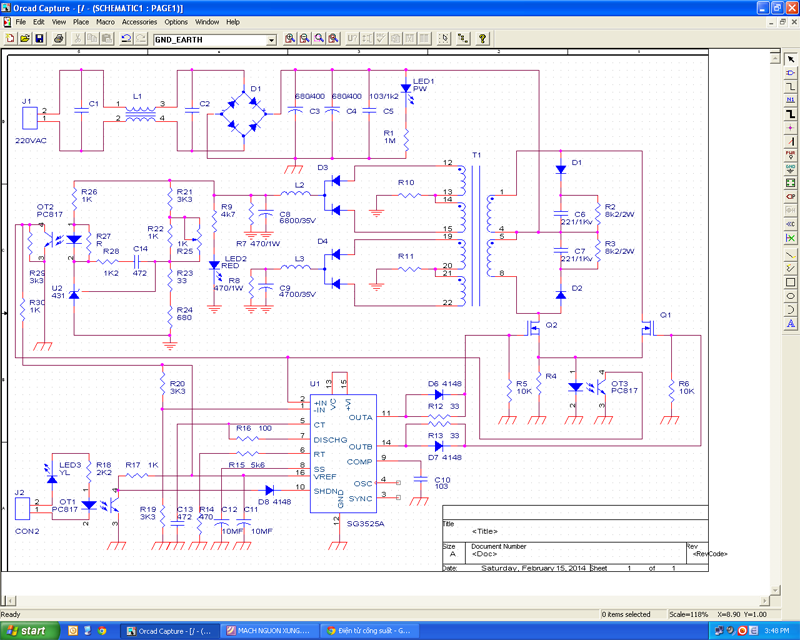800x640 pixels.
Task: Choose the Place Line drawing tool
Action: point(790,255)
